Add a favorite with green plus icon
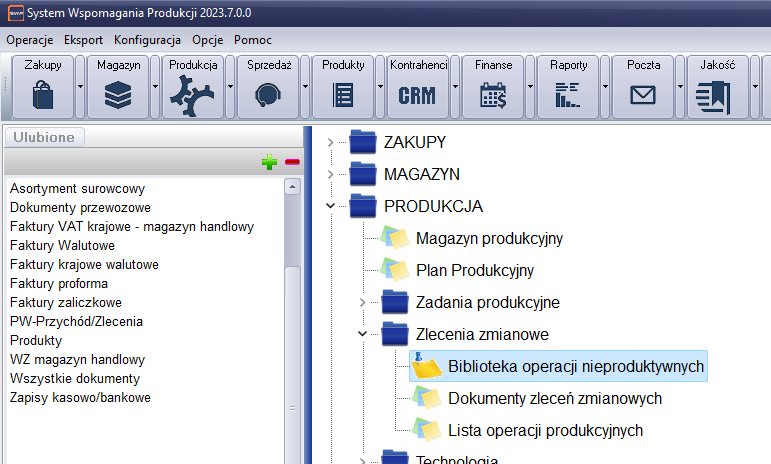 (270, 162)
